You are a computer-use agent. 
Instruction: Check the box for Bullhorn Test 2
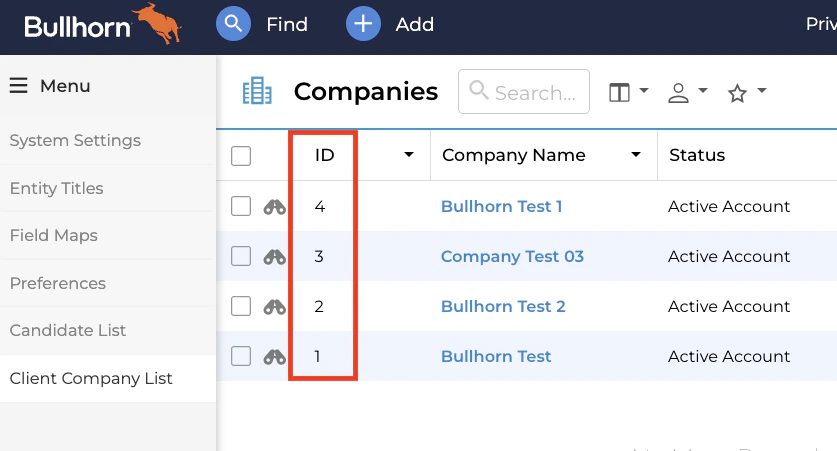241,306
